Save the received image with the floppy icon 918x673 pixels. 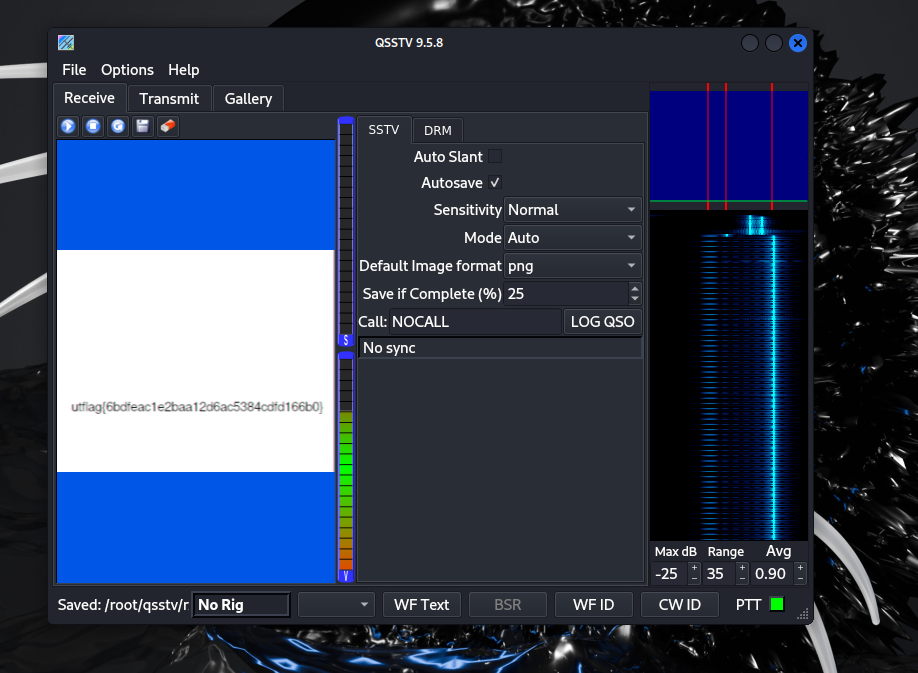pos(143,126)
